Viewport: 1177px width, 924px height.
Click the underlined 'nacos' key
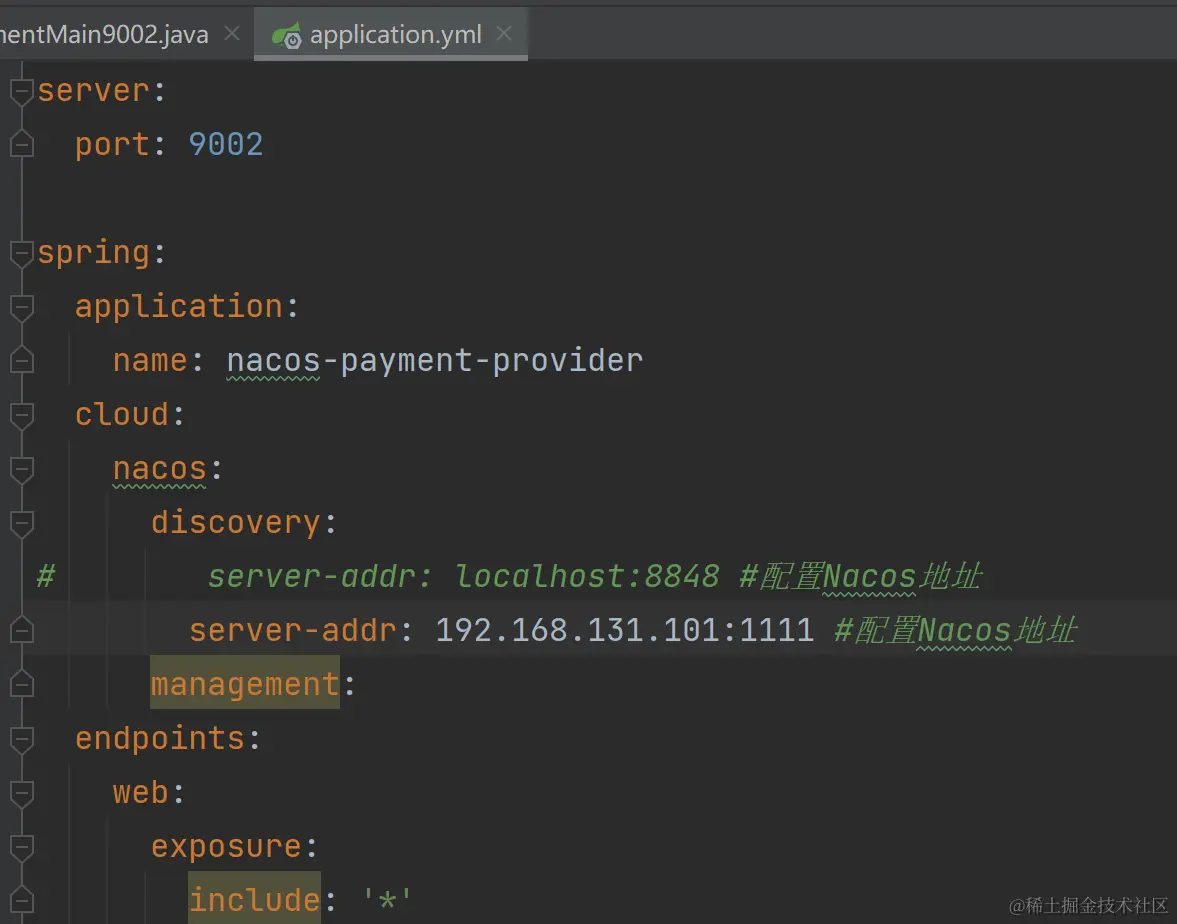(159, 469)
